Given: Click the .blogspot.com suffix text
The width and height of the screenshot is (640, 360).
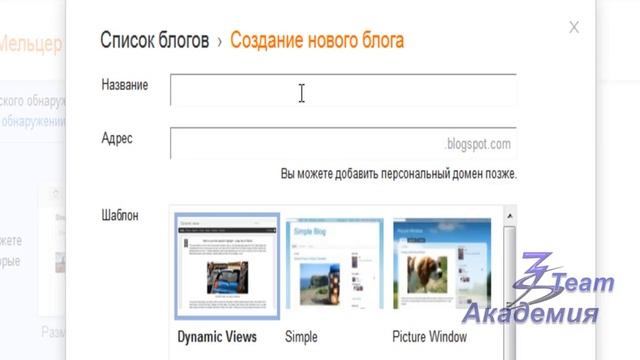Looking at the screenshot, I should point(478,144).
